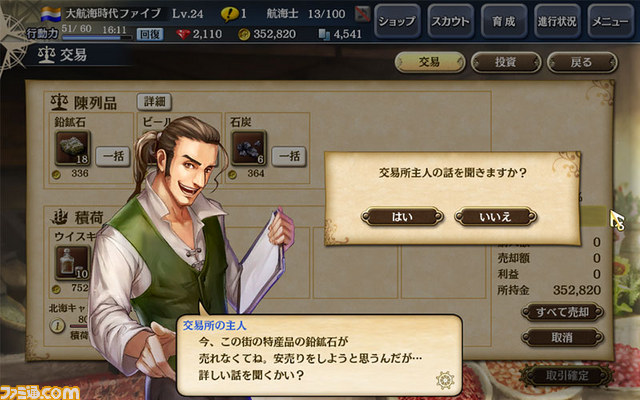Click the 行動力 progress bar
Screen dimensions: 640x400
(x=97, y=38)
